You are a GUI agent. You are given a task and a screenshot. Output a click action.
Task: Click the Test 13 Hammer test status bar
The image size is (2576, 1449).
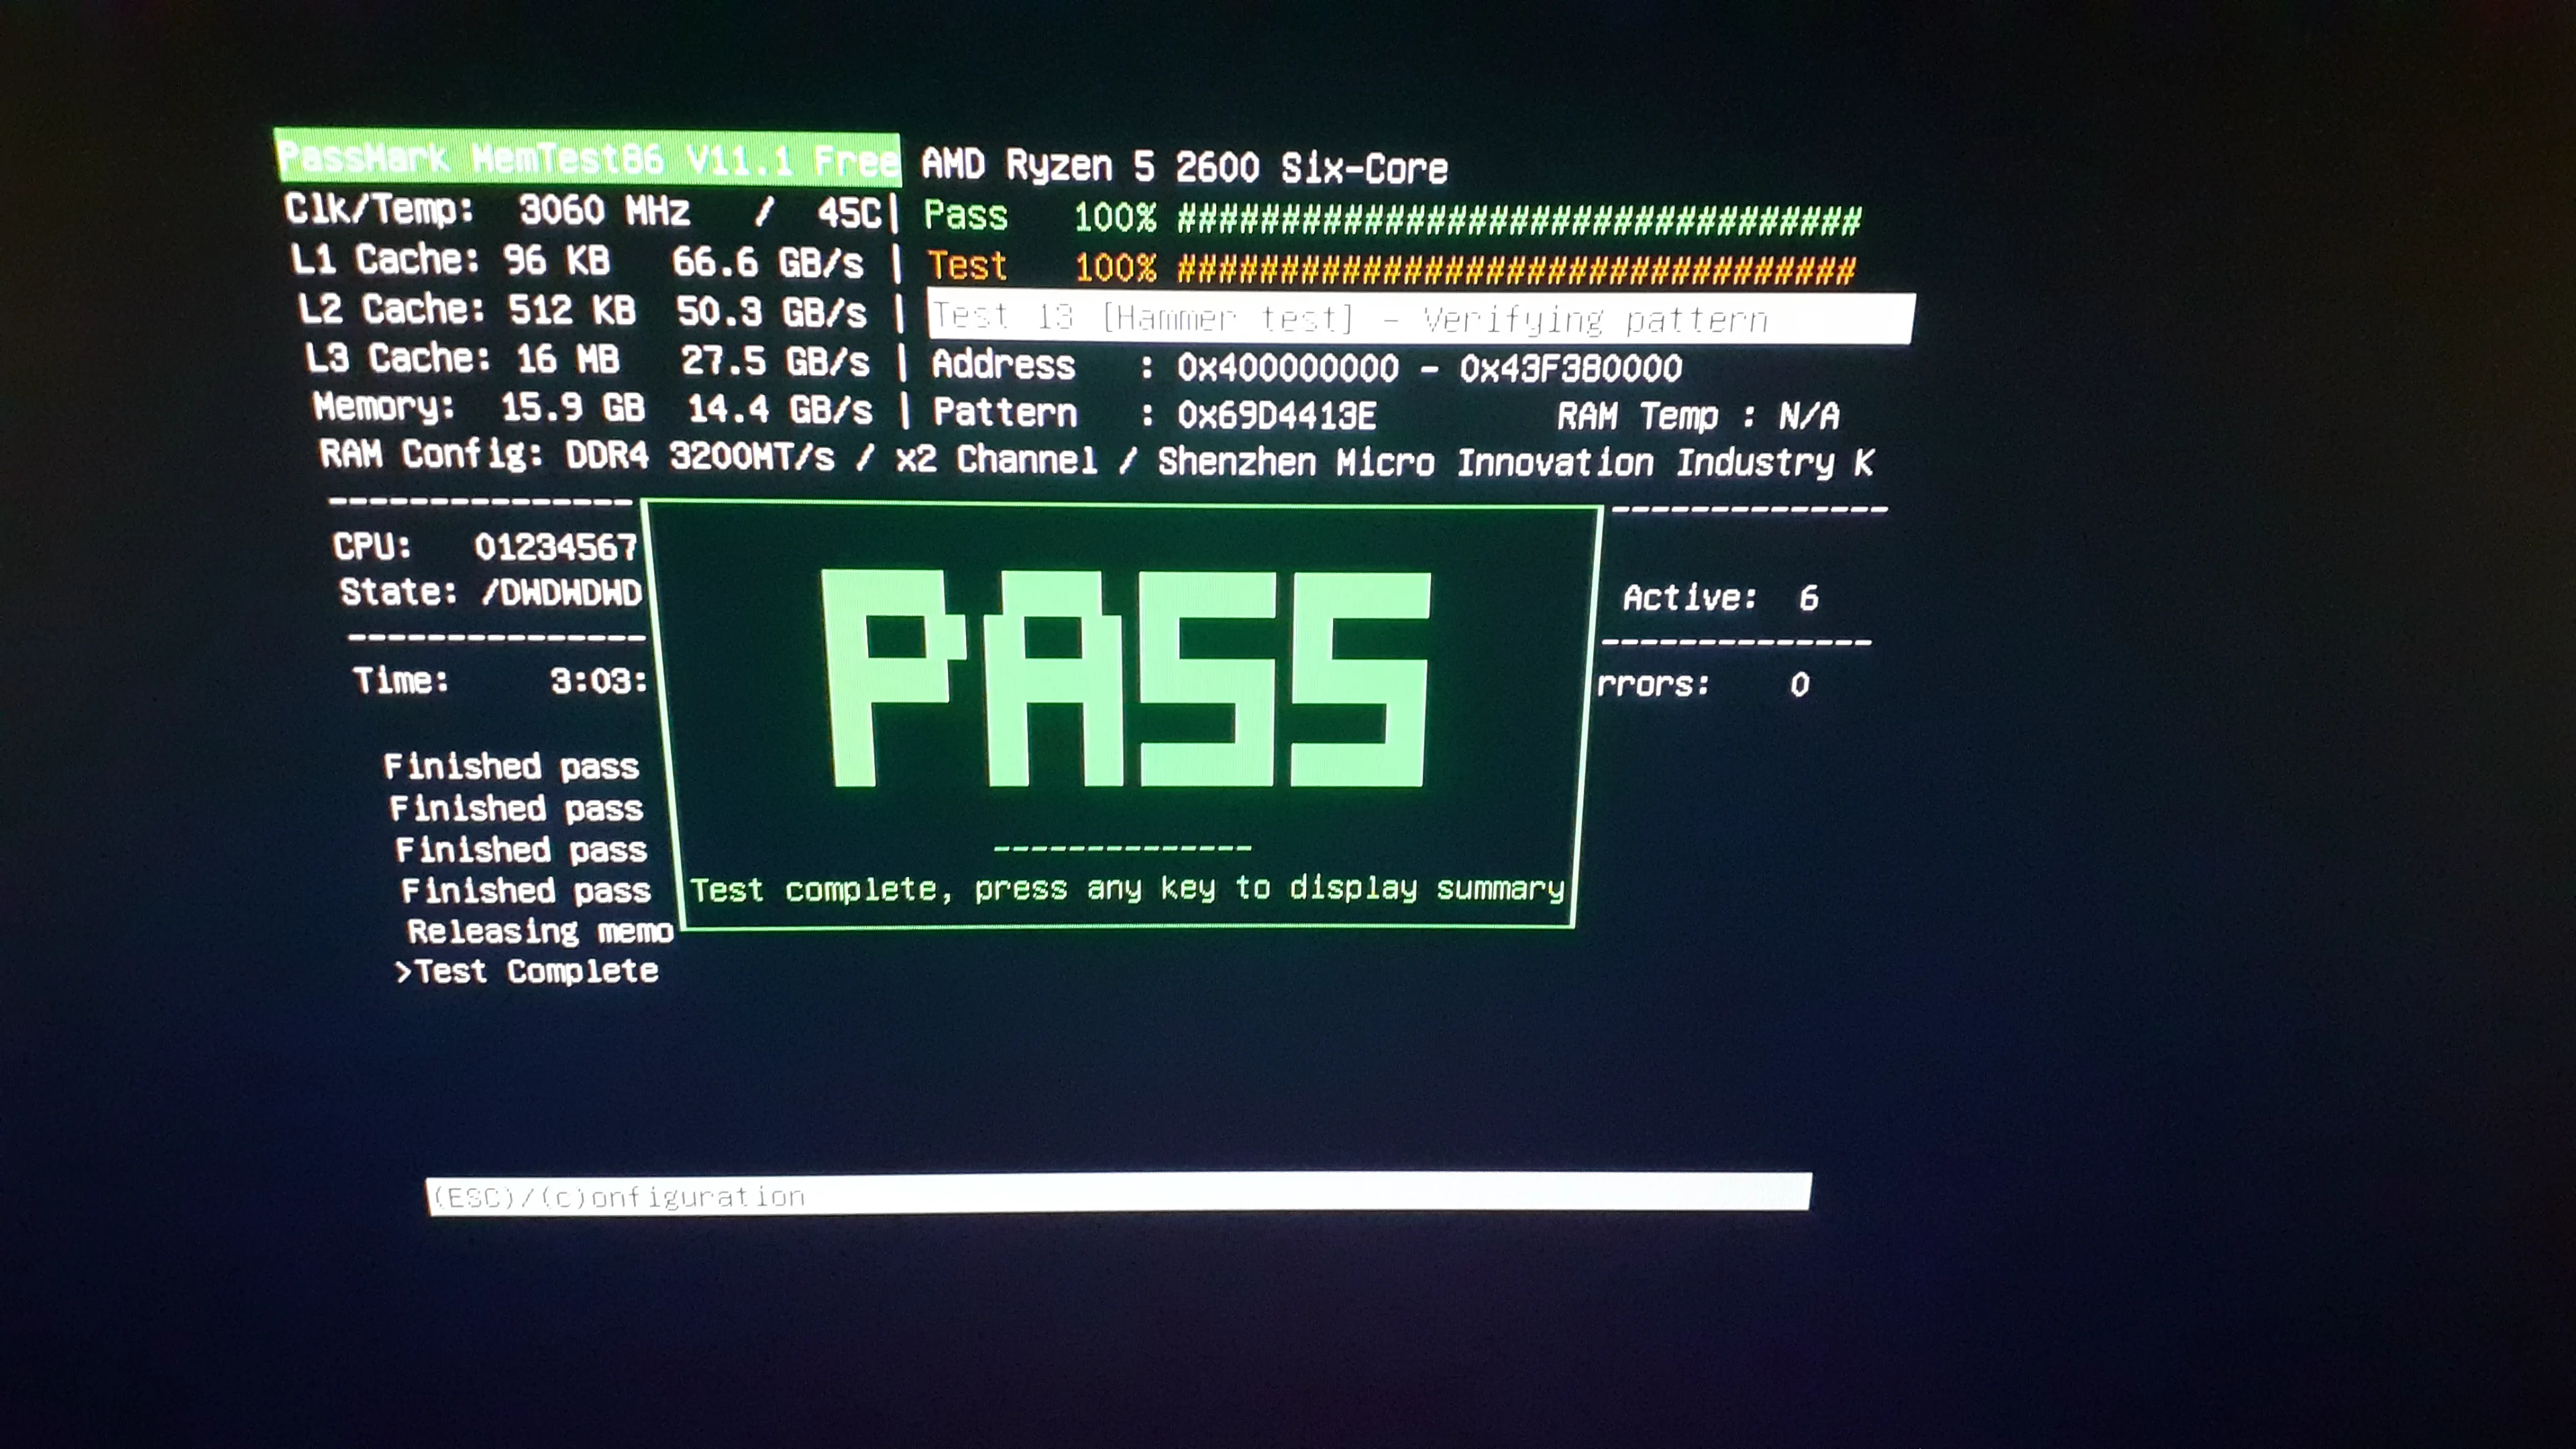(x=1421, y=318)
